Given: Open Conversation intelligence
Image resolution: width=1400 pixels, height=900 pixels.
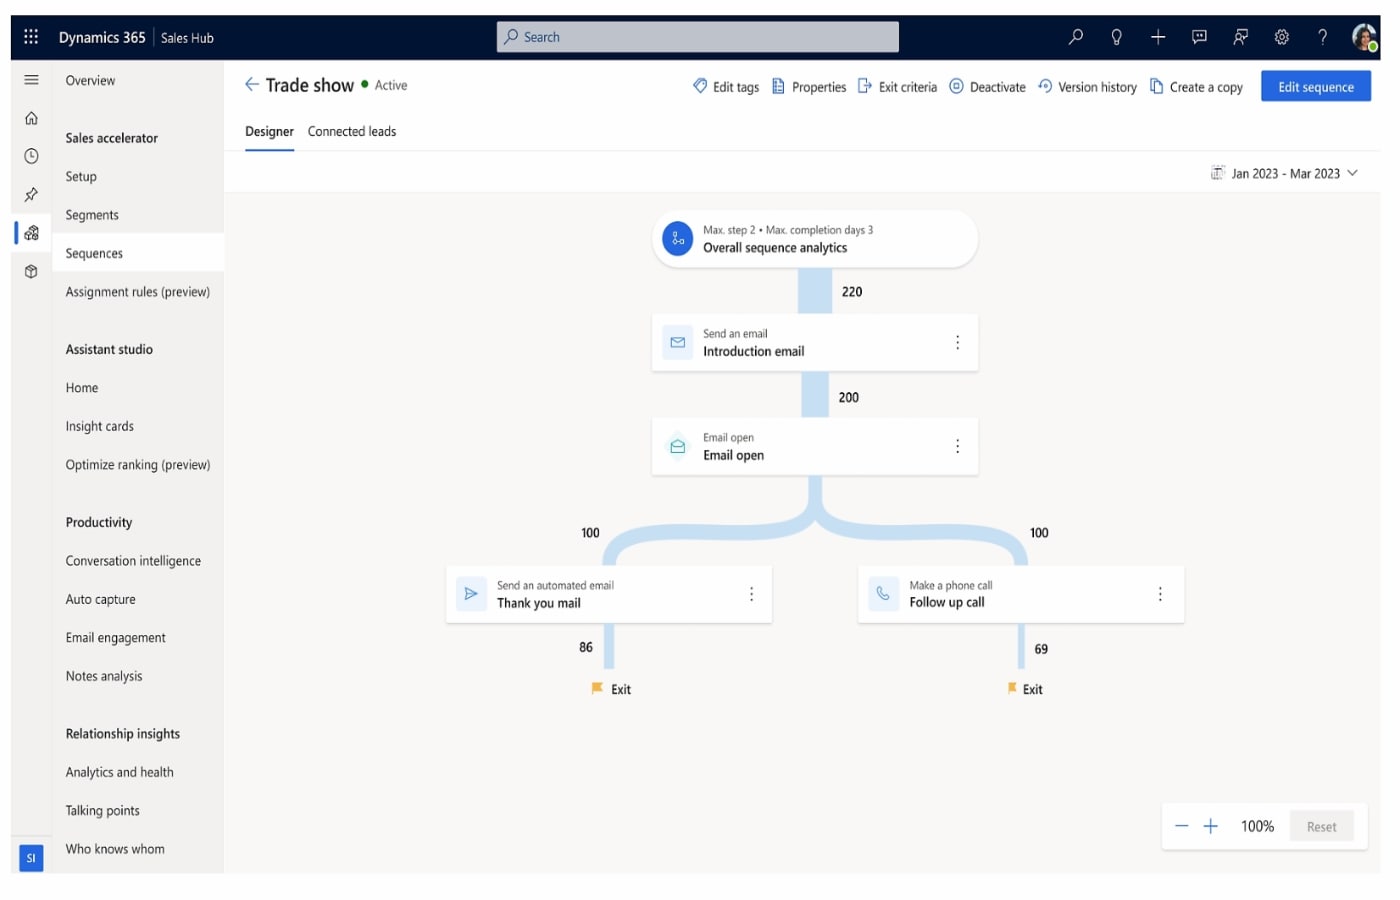Looking at the screenshot, I should pyautogui.click(x=133, y=561).
